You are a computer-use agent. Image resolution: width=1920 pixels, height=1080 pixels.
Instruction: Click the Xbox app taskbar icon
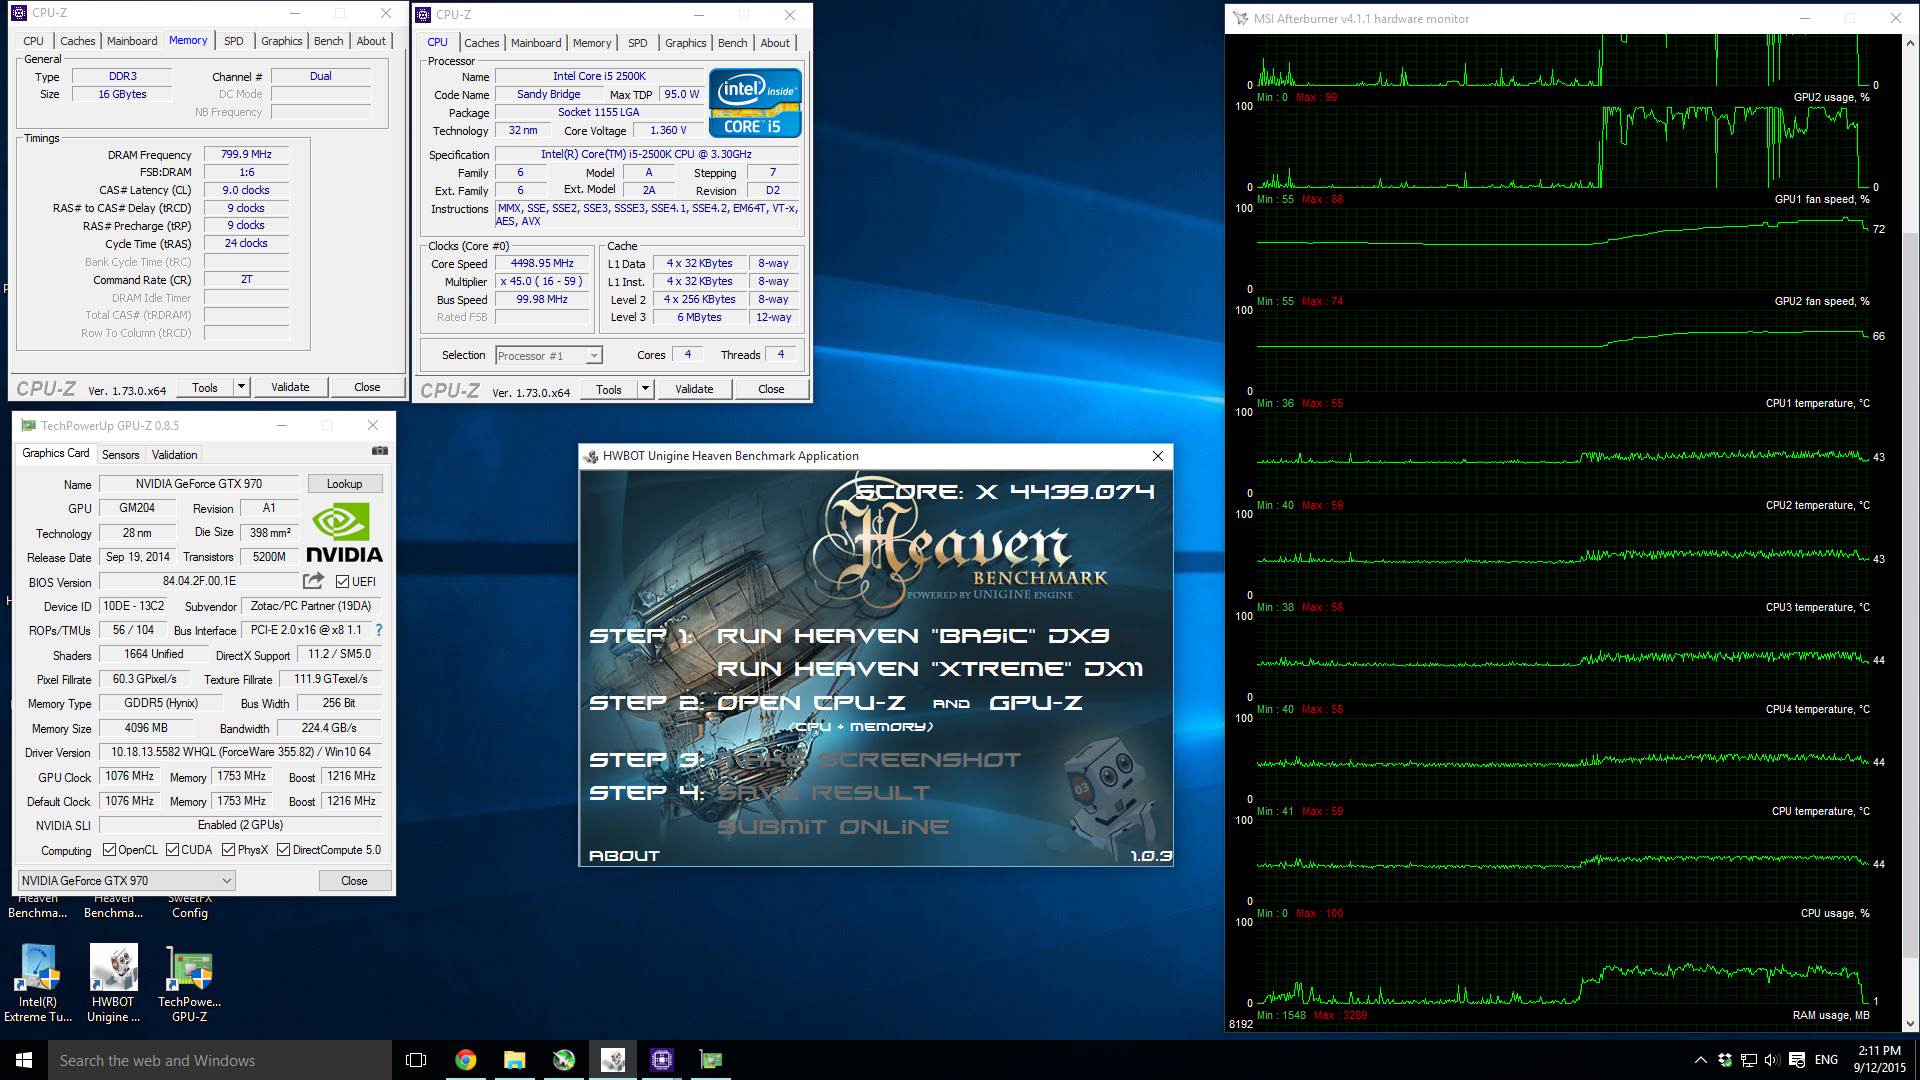click(x=563, y=1060)
